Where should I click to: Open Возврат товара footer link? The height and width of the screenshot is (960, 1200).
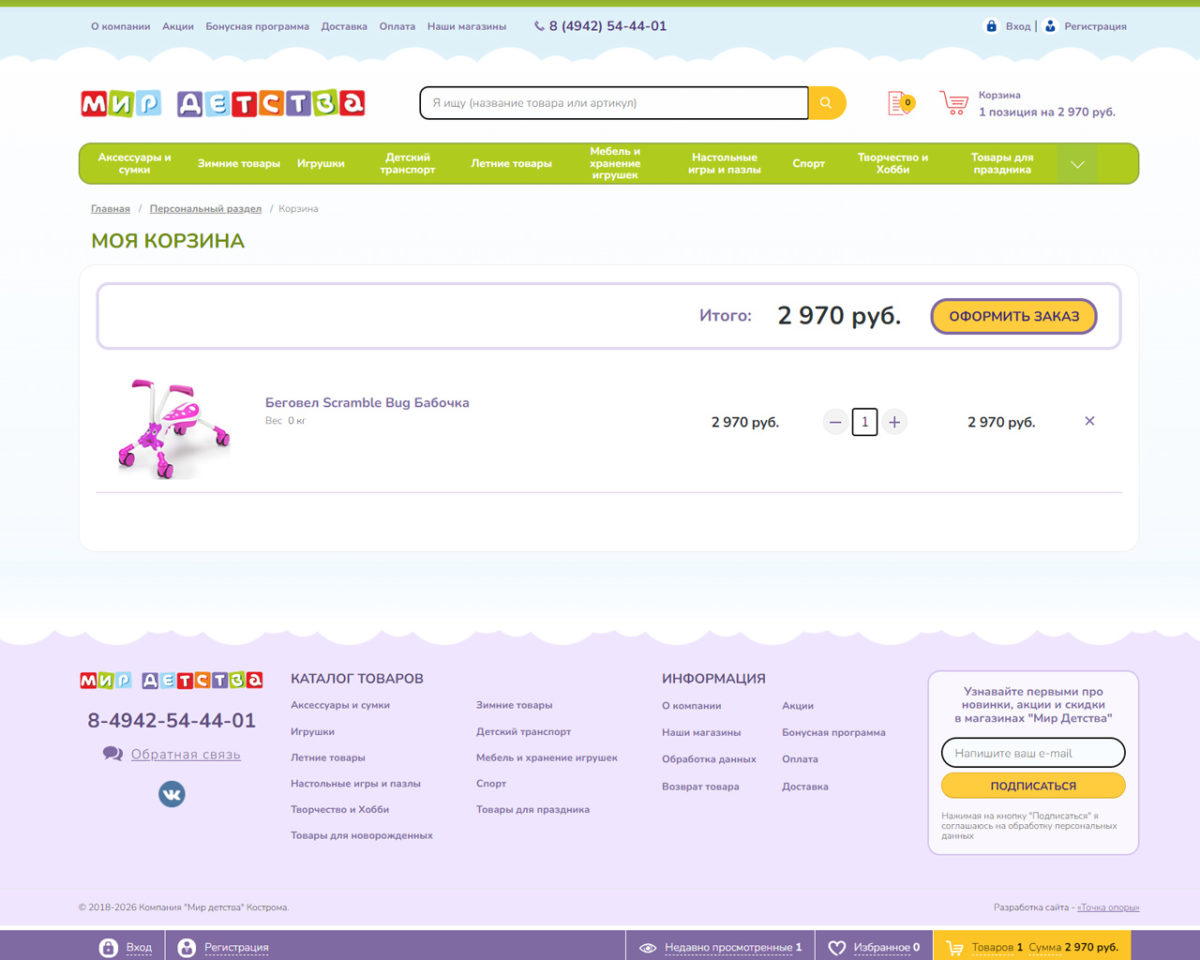(x=700, y=787)
